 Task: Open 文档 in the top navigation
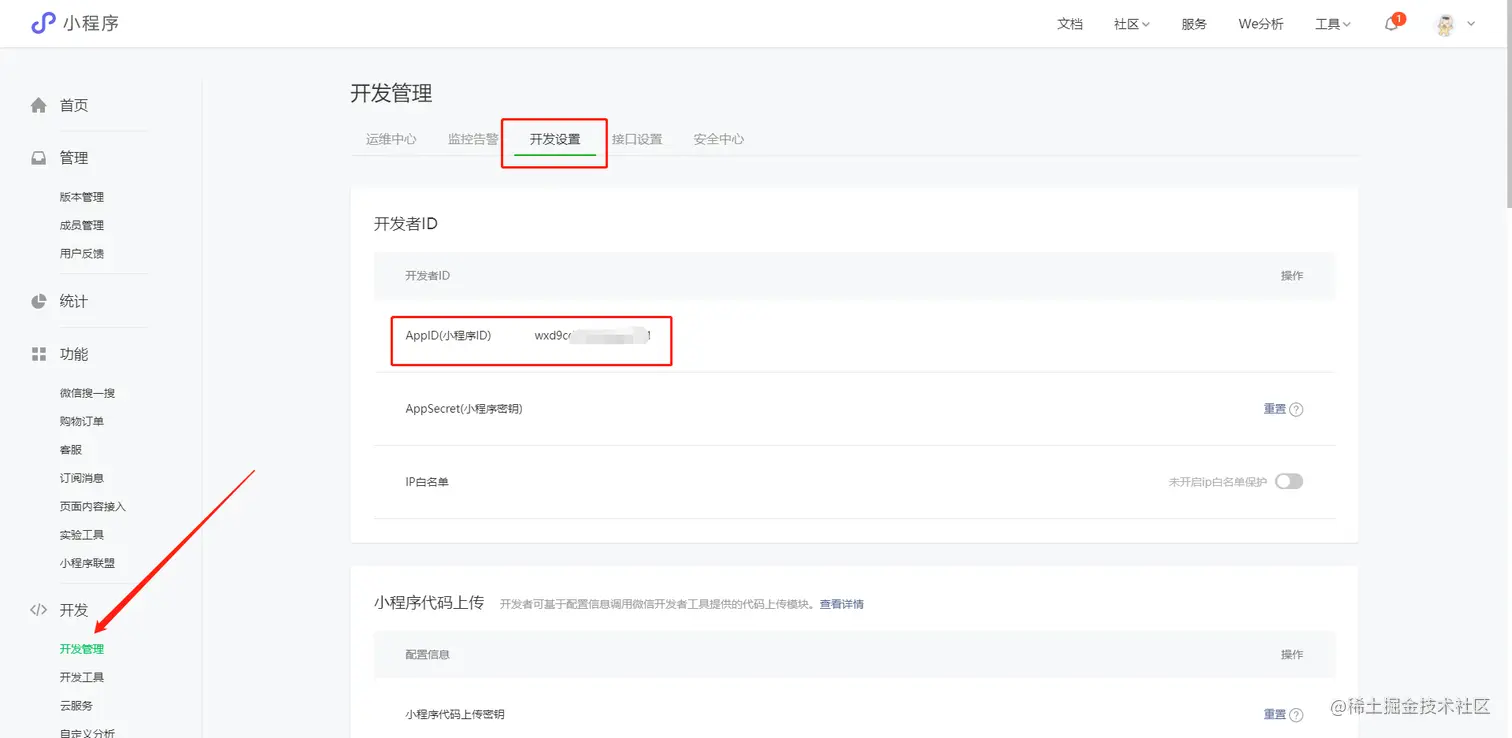click(x=1070, y=24)
